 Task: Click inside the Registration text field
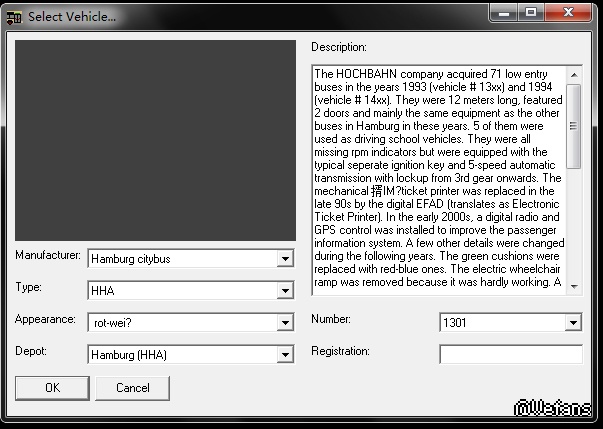tap(510, 354)
